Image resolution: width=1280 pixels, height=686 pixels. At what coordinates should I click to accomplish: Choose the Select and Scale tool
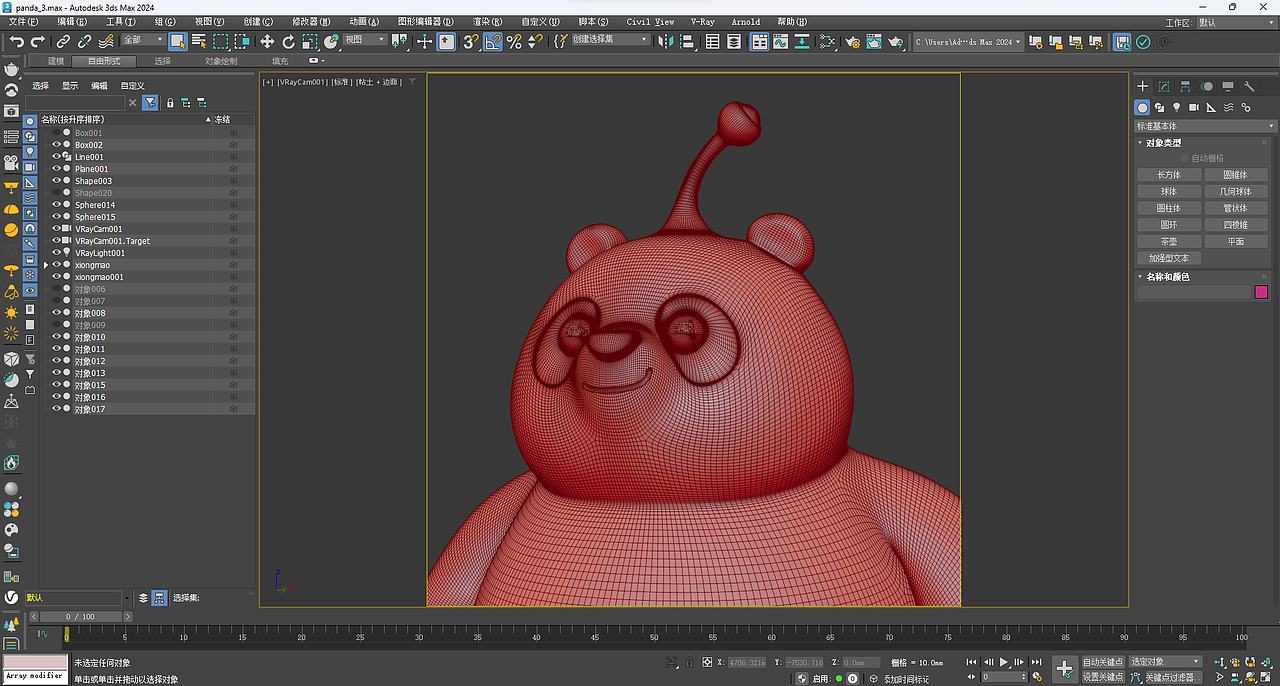[310, 41]
